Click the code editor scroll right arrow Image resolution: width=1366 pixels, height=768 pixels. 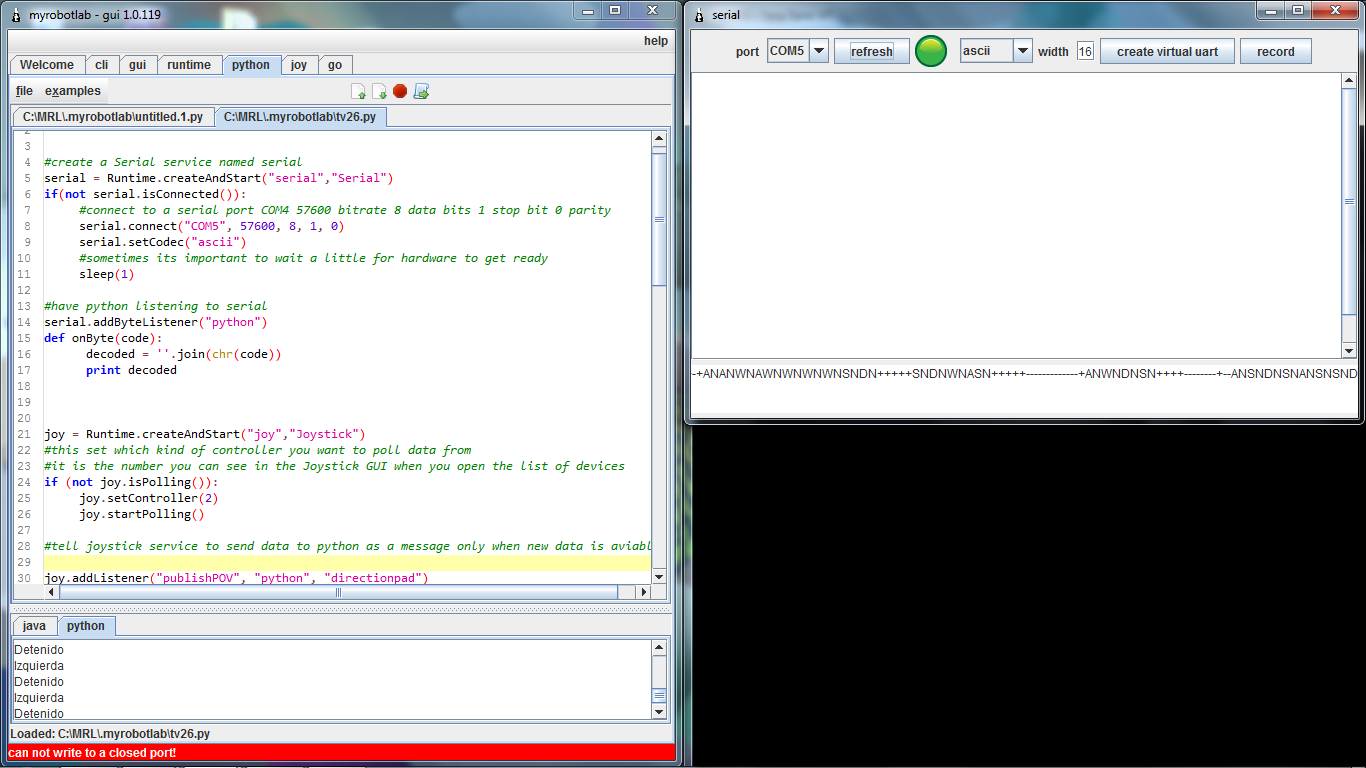click(643, 593)
